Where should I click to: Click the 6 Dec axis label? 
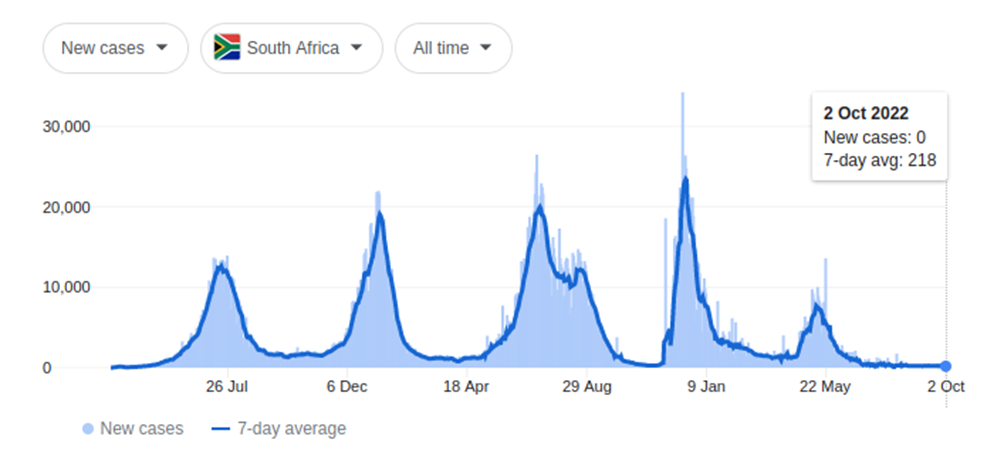347,387
